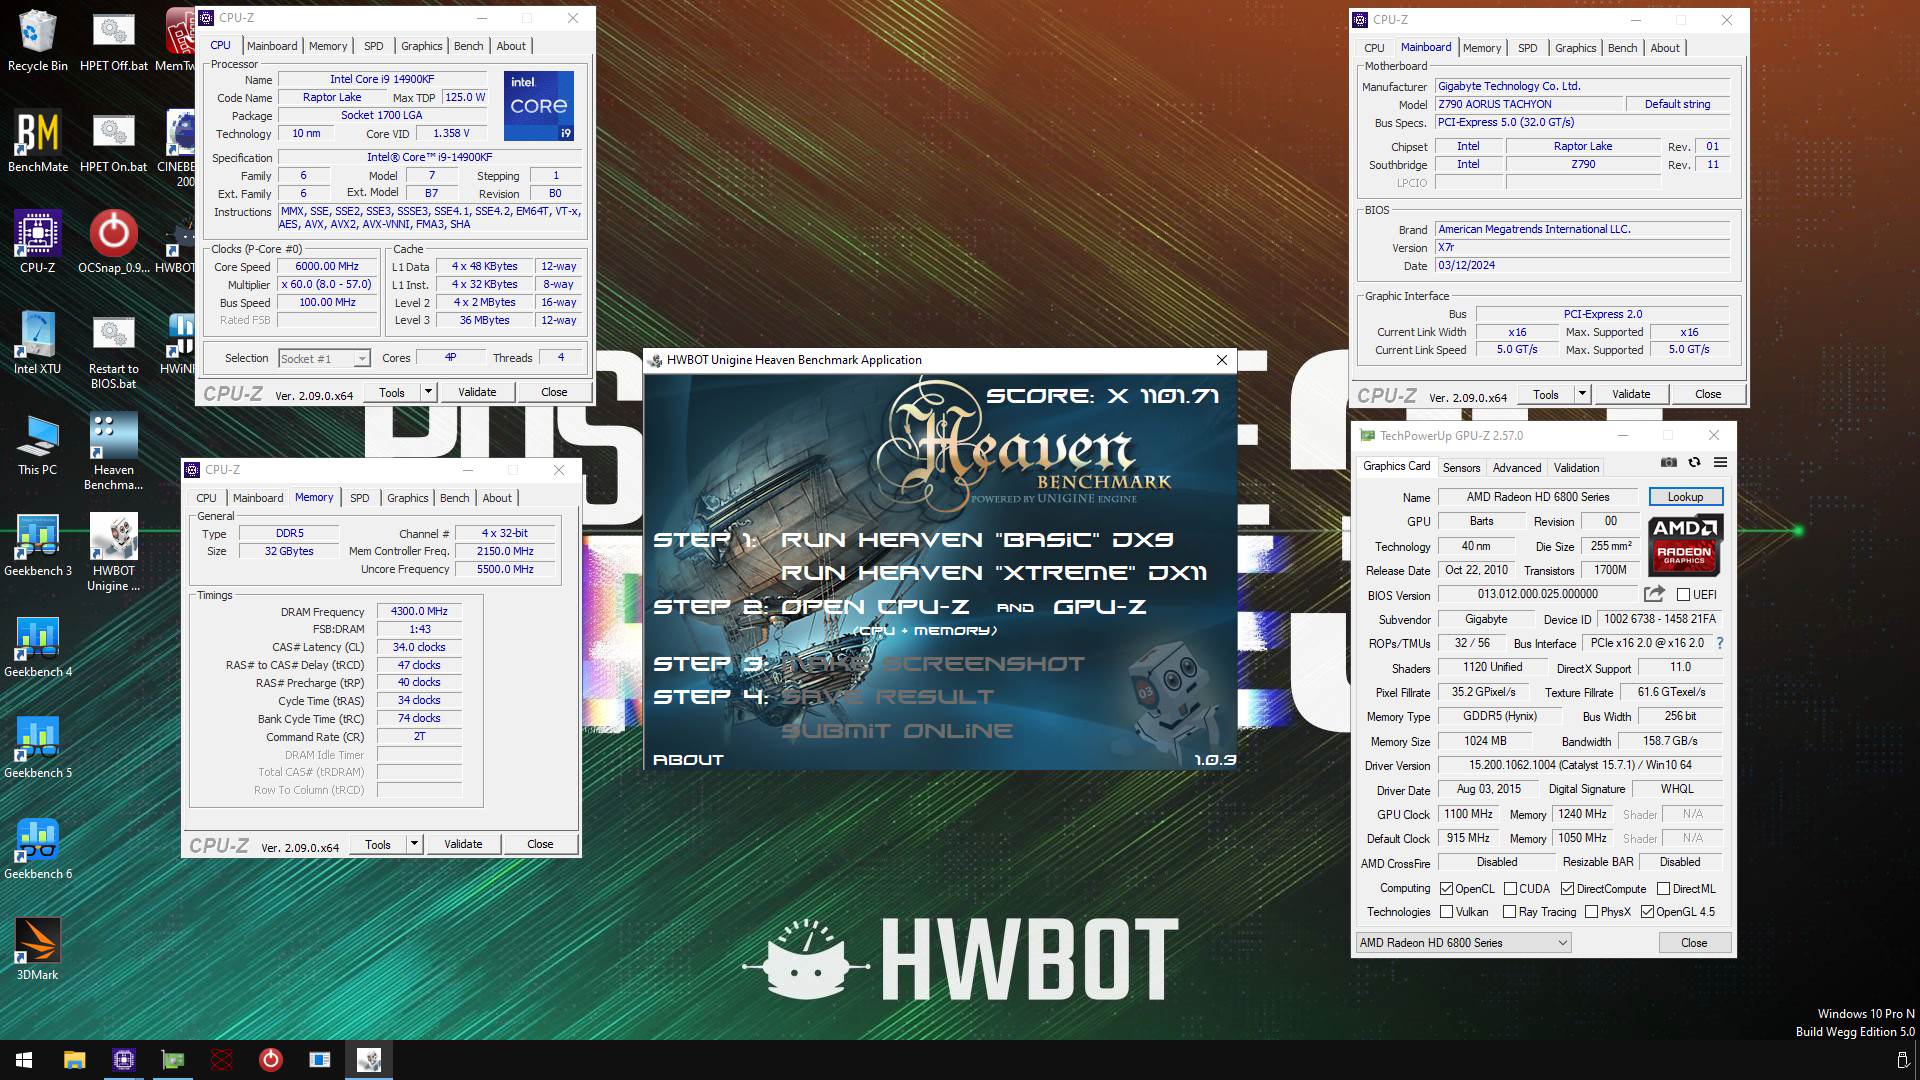
Task: Click GPU-Z taskbar icon
Action: [172, 1060]
